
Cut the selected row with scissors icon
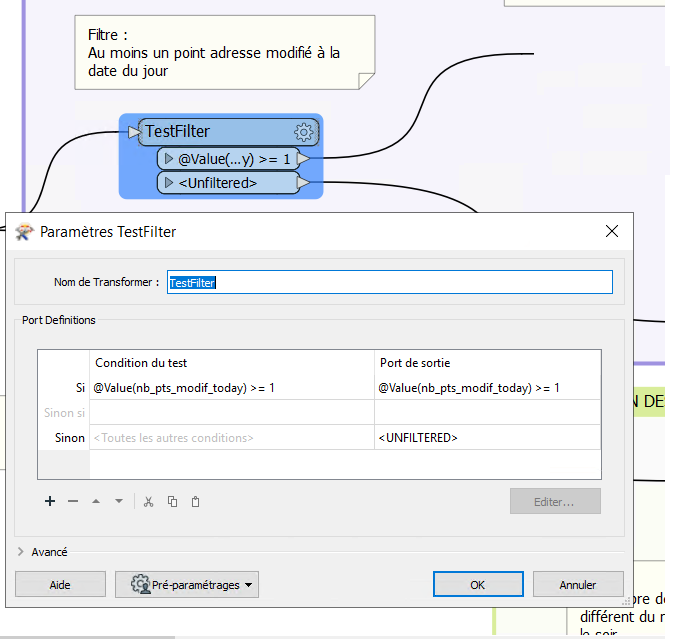point(149,502)
